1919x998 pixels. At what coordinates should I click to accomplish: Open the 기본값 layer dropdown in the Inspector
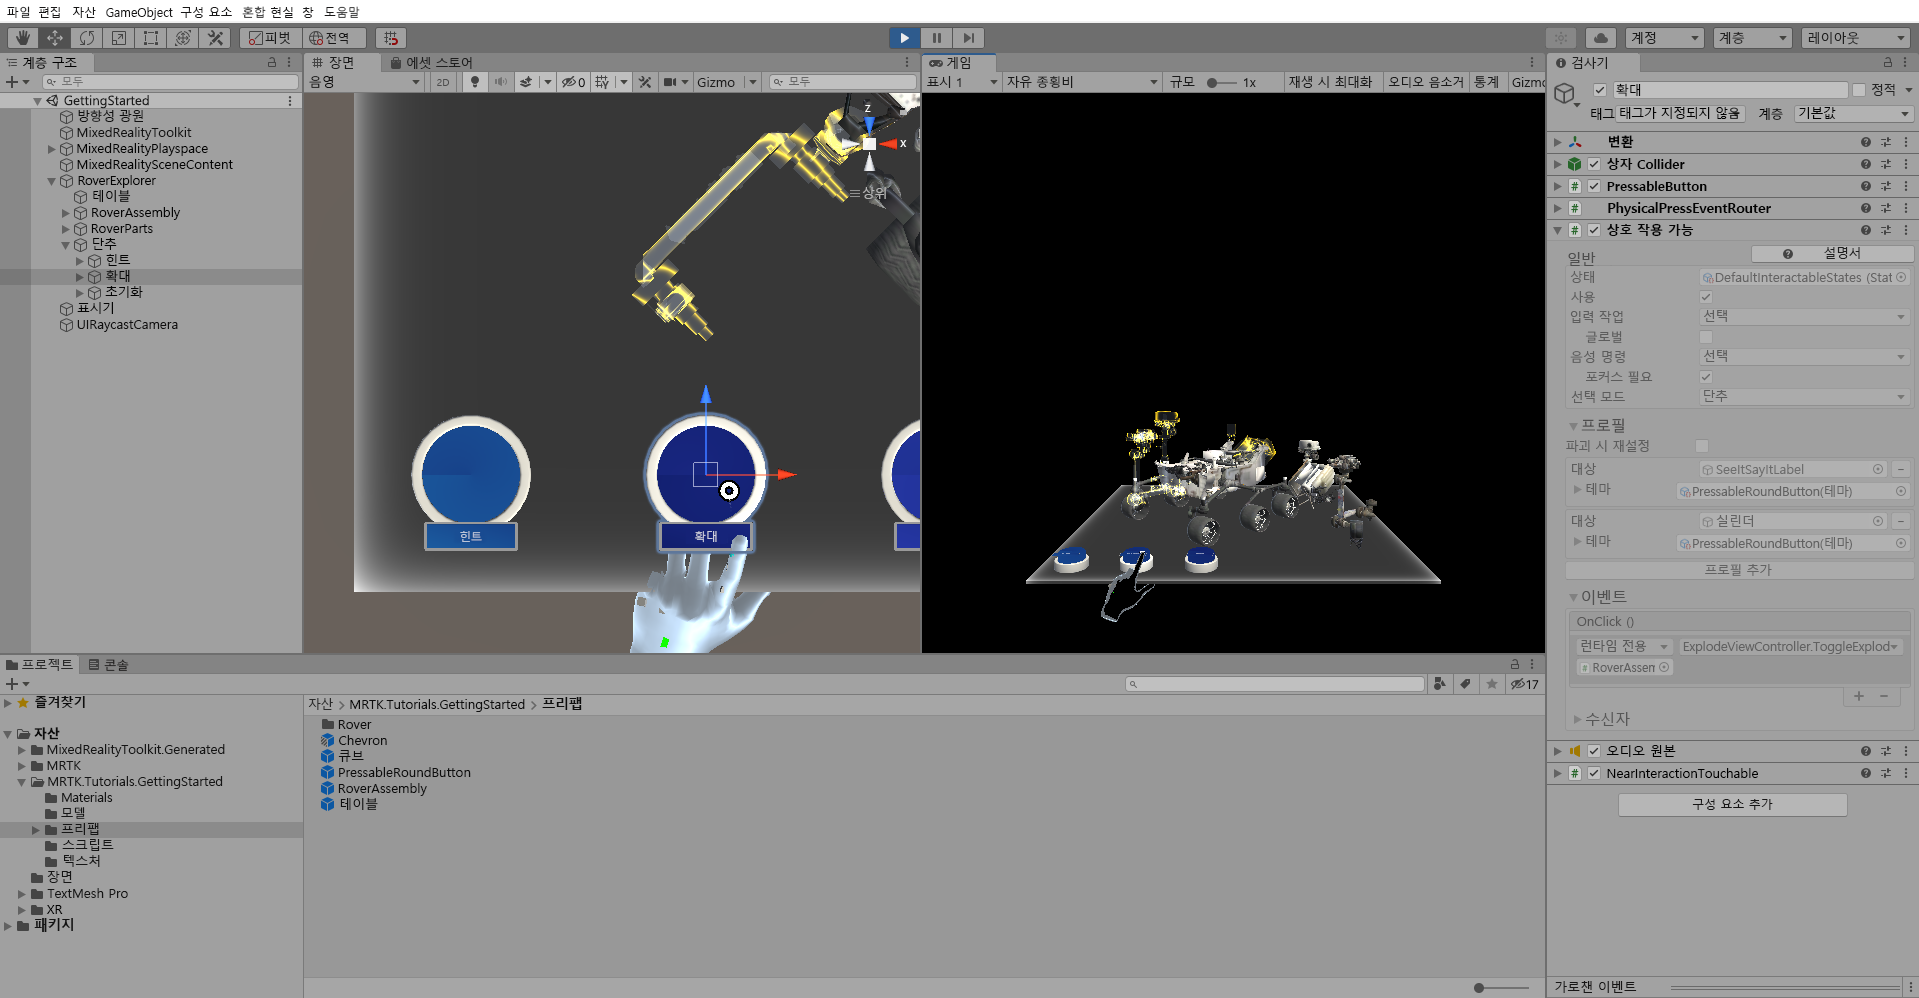(1853, 114)
